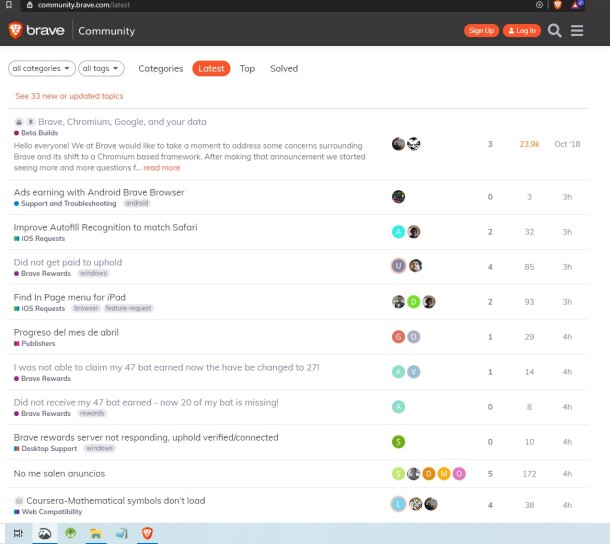Click the Community header title
The width and height of the screenshot is (610, 544).
pos(107,31)
